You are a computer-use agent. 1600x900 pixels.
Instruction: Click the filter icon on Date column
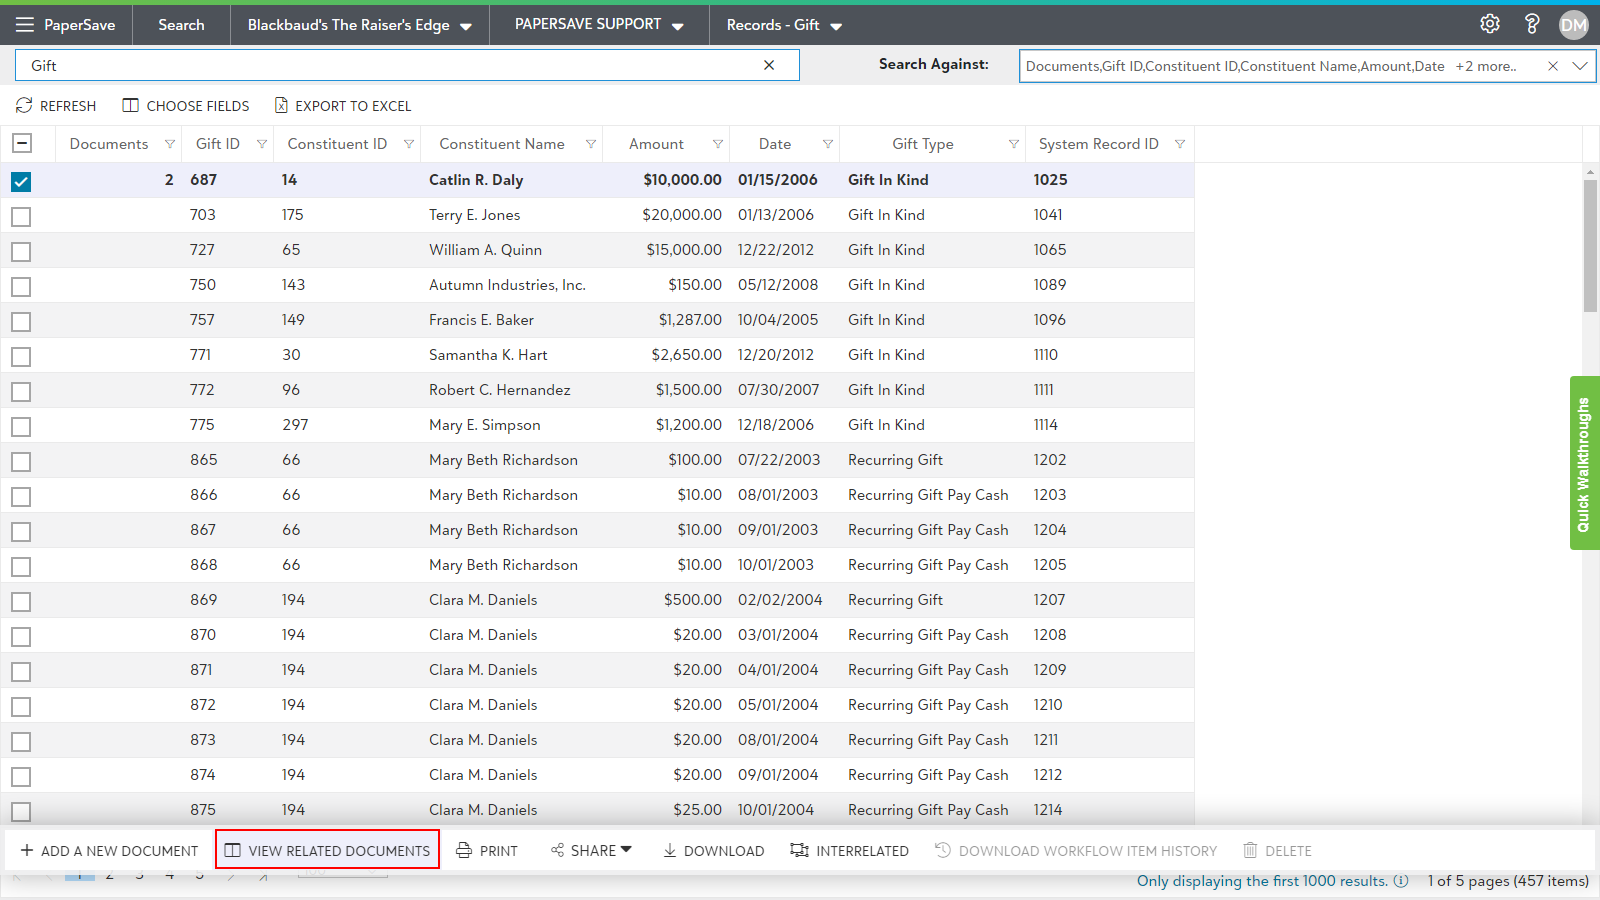[827, 144]
